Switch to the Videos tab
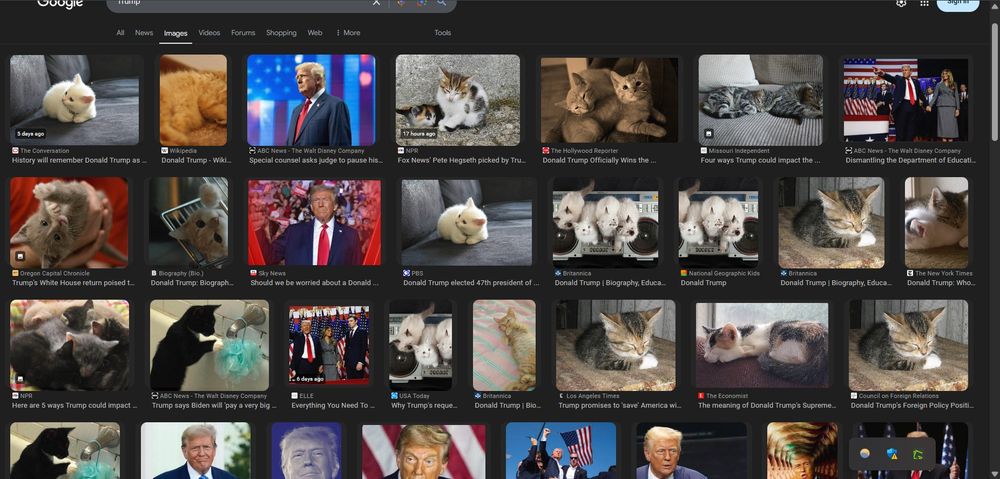Screen dimensions: 1000x479 pyautogui.click(x=209, y=33)
